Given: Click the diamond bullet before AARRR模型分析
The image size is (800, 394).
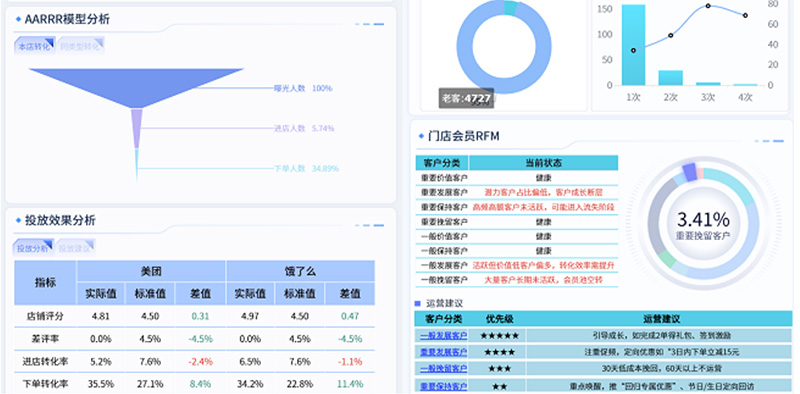Looking at the screenshot, I should point(19,19).
